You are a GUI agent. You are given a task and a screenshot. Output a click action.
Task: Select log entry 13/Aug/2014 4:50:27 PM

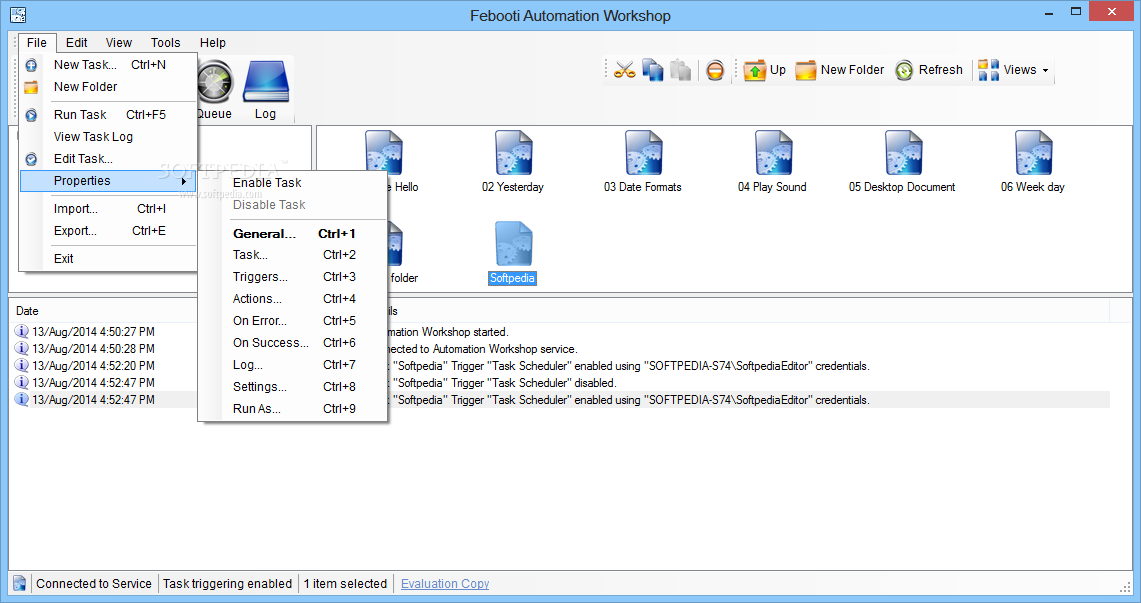click(x=93, y=332)
